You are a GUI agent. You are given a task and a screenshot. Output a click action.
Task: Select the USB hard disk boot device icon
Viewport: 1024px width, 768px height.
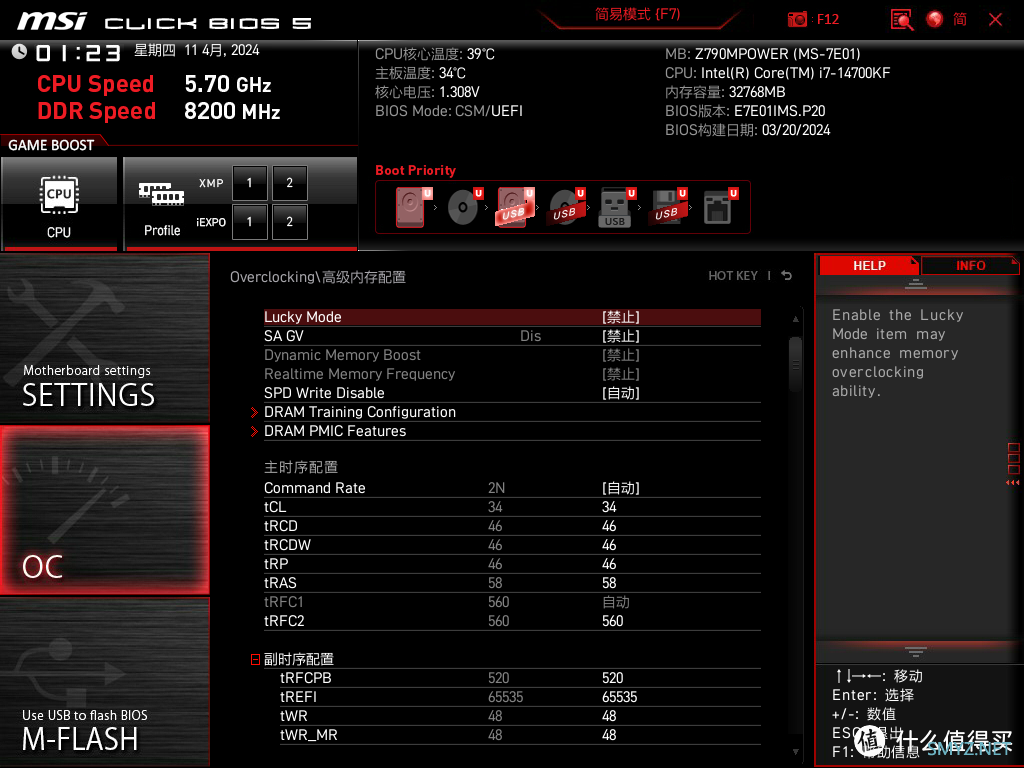click(515, 207)
